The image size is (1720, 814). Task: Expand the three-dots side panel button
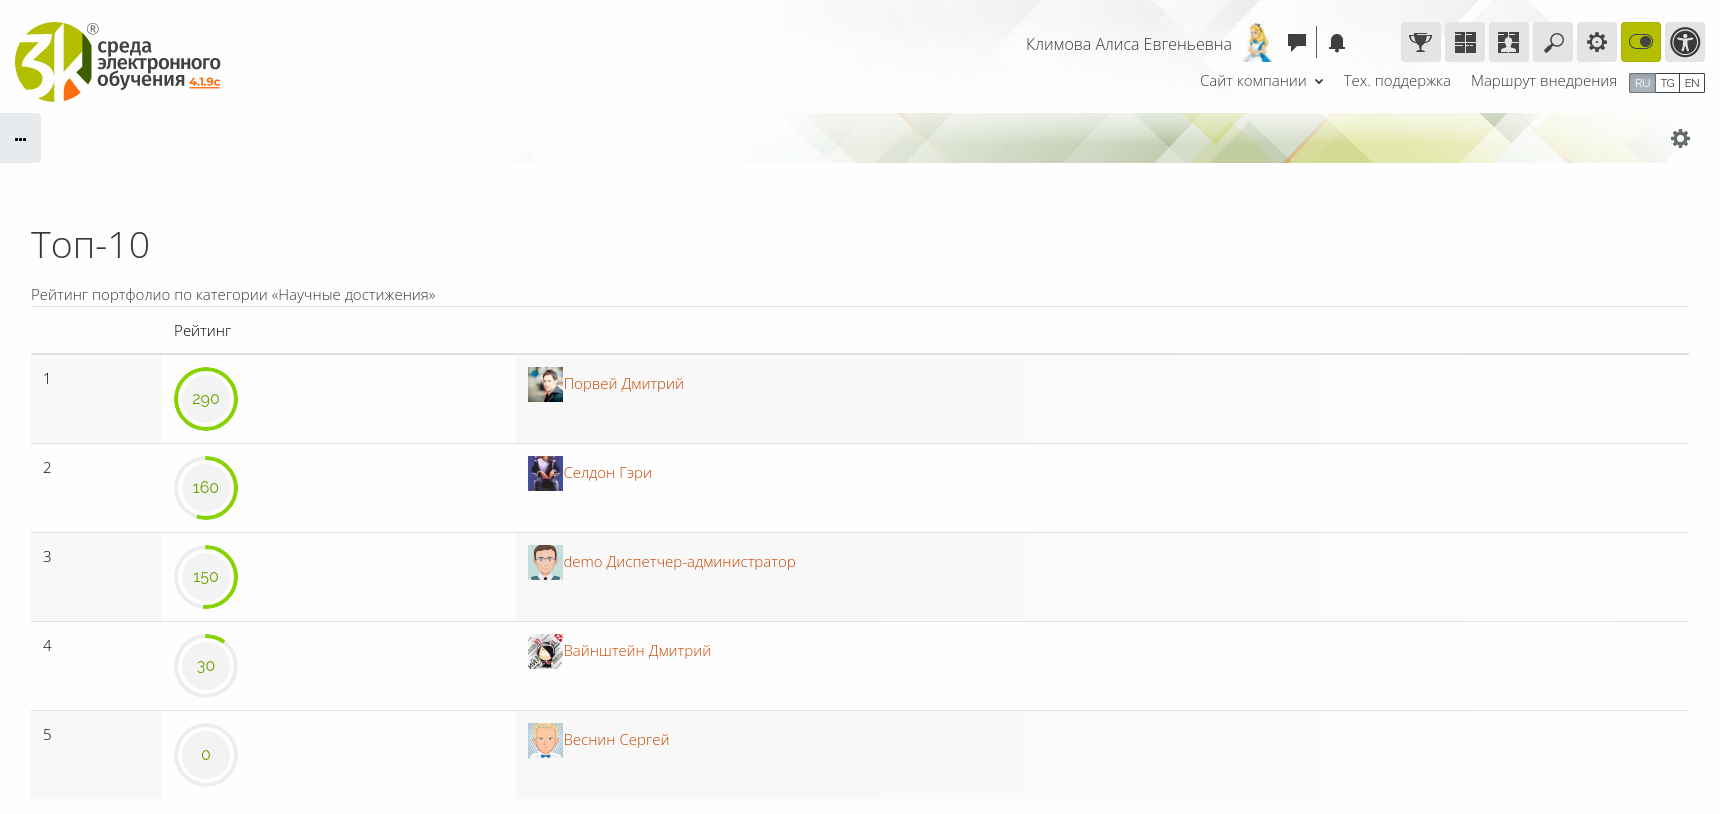(20, 138)
